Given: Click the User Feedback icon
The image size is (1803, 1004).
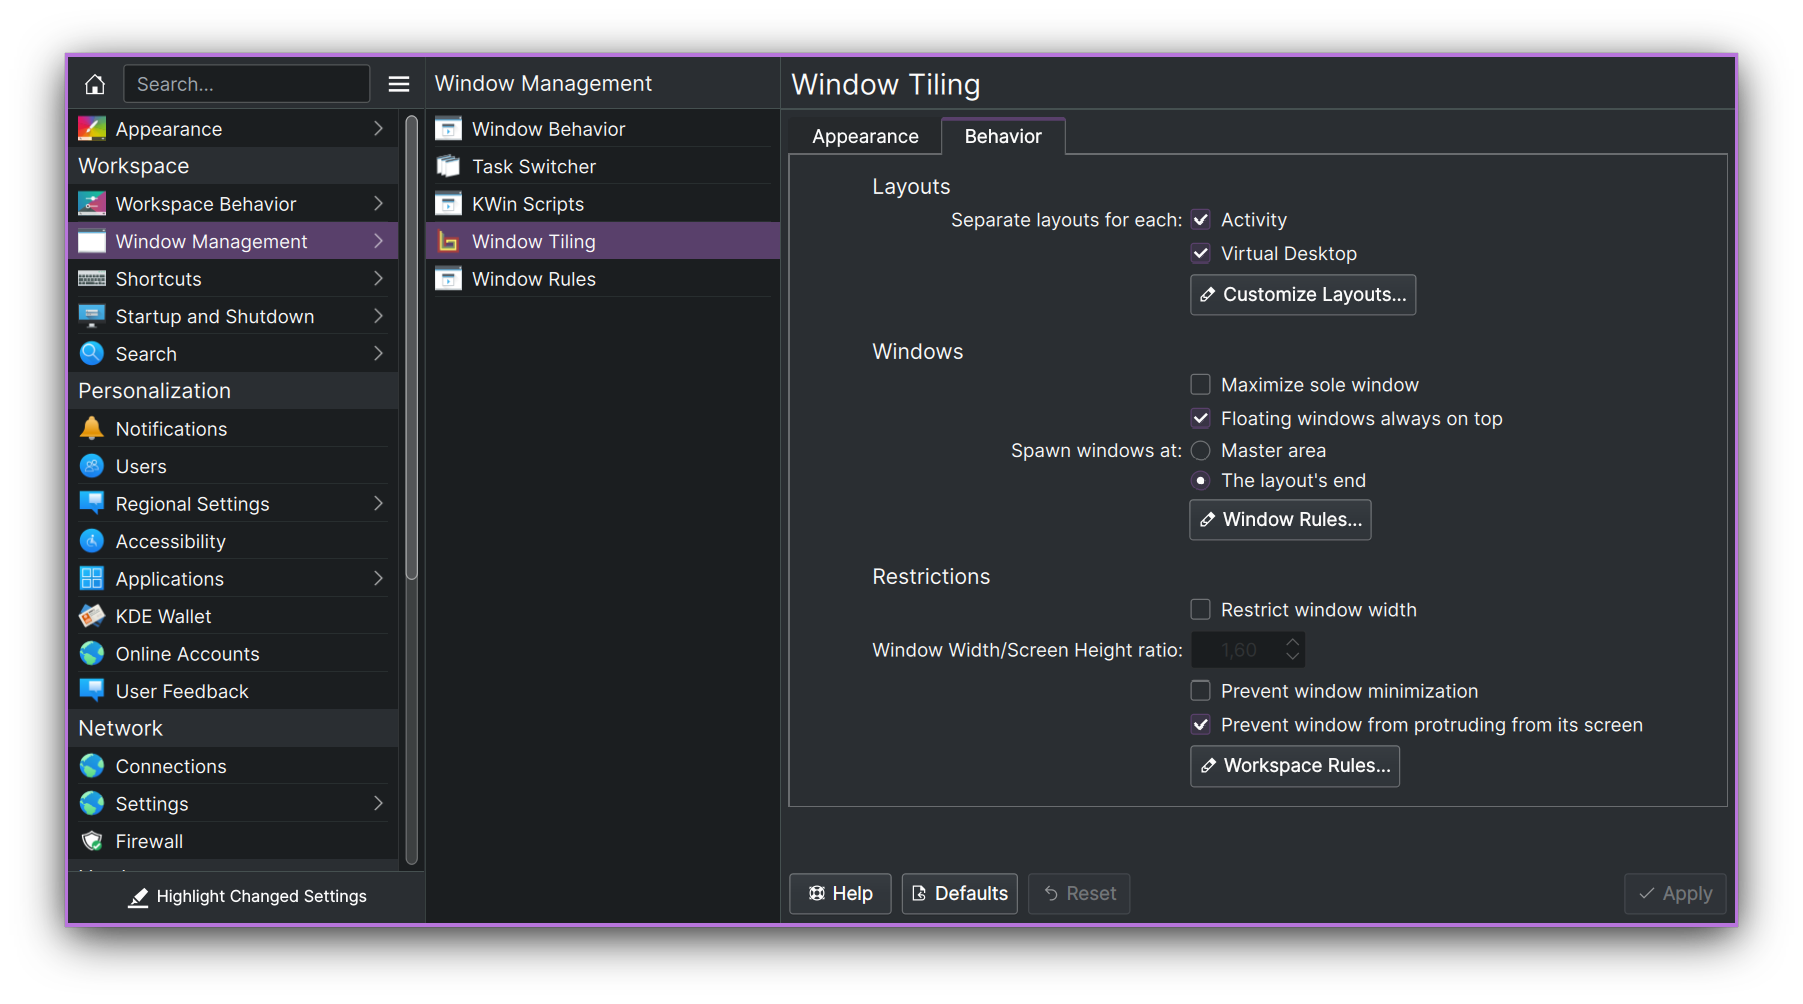Looking at the screenshot, I should pyautogui.click(x=92, y=691).
